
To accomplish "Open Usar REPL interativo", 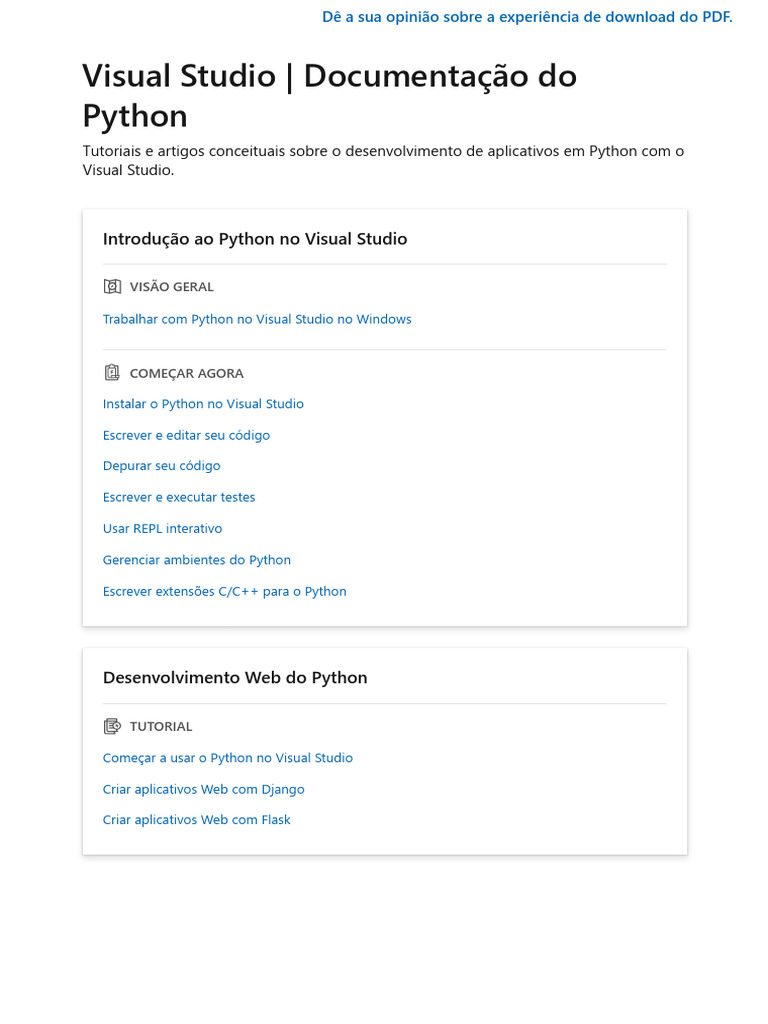I will (162, 528).
